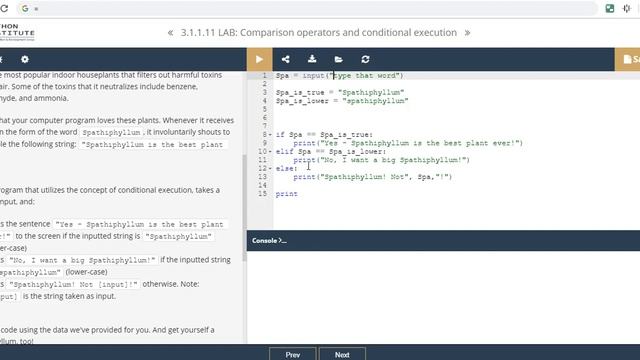
Task: Click 'Spa_is_lower' assignment on line 4
Action: tap(342, 101)
